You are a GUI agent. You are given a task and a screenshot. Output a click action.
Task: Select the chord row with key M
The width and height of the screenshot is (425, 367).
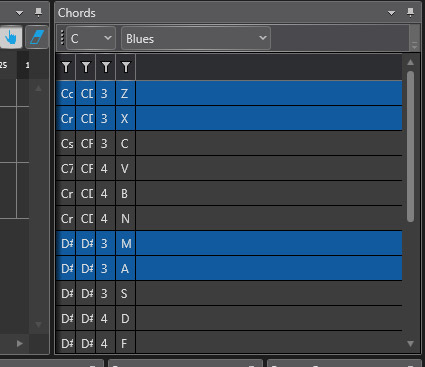229,243
